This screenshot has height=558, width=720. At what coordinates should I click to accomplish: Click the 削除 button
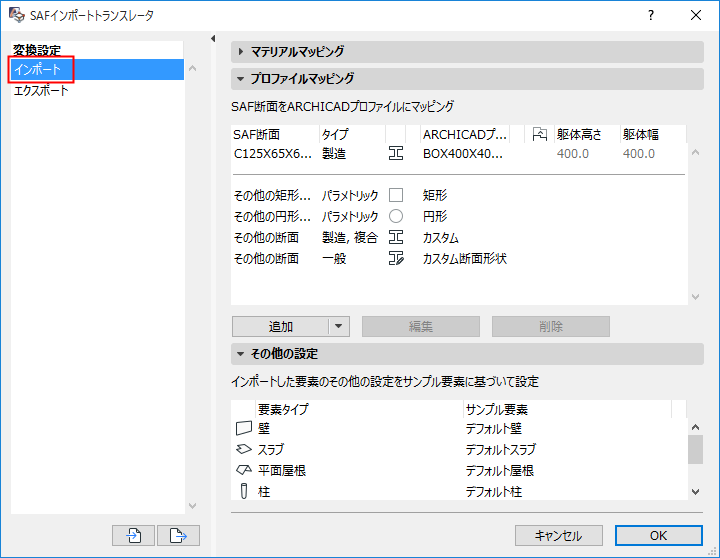tap(551, 327)
